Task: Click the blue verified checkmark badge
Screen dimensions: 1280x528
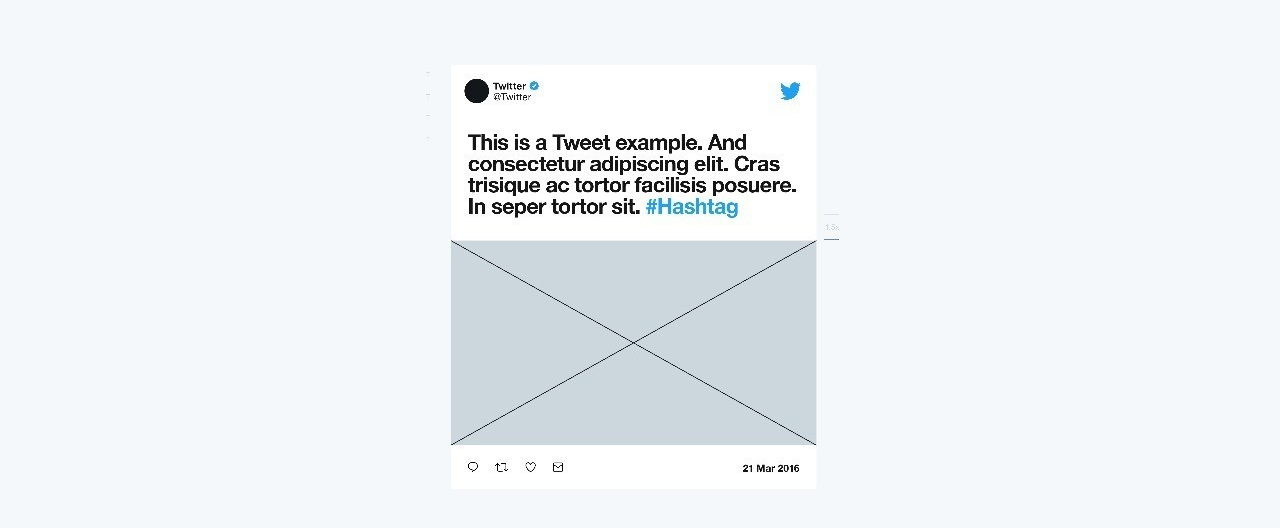Action: (x=535, y=86)
